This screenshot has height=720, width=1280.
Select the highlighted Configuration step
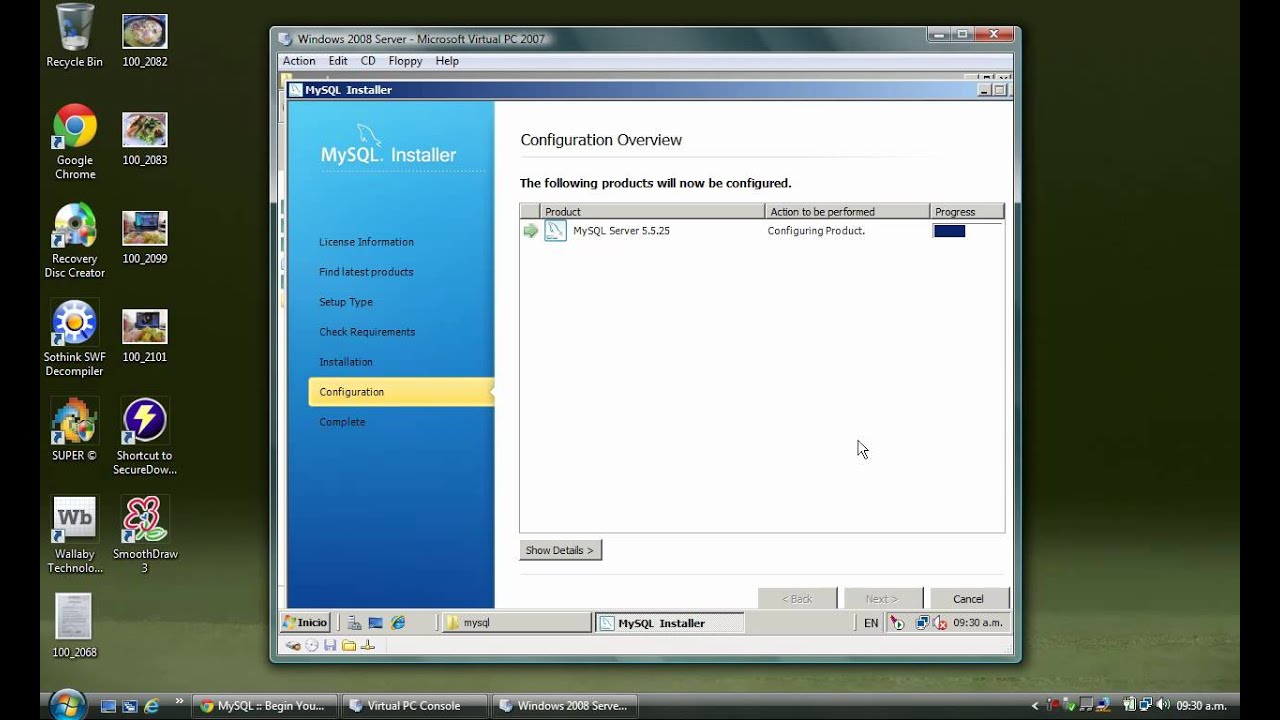click(x=401, y=392)
